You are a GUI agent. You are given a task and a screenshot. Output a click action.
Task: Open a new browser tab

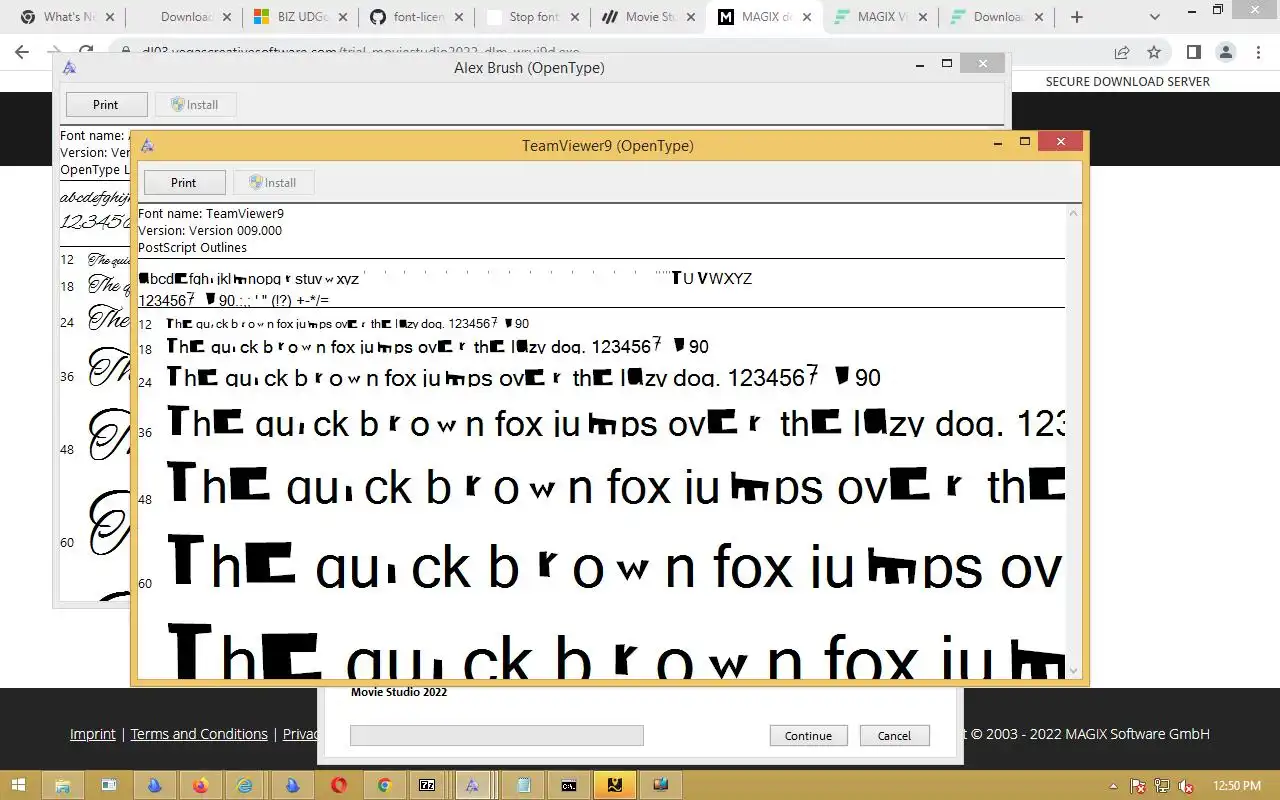tap(1077, 17)
